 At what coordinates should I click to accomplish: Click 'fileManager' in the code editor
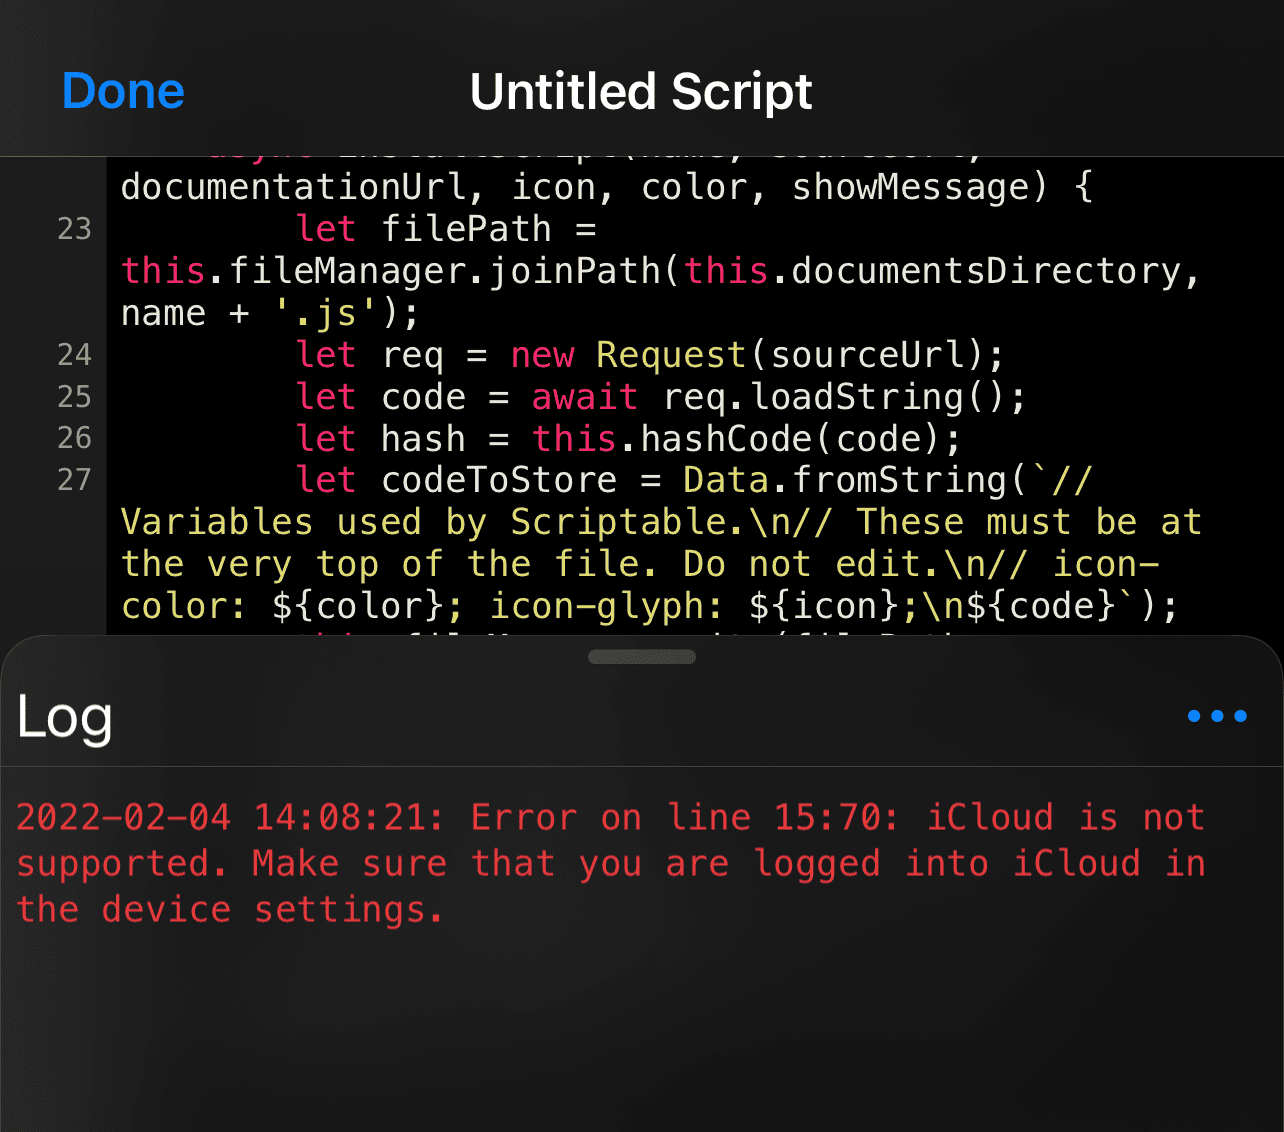(x=348, y=271)
